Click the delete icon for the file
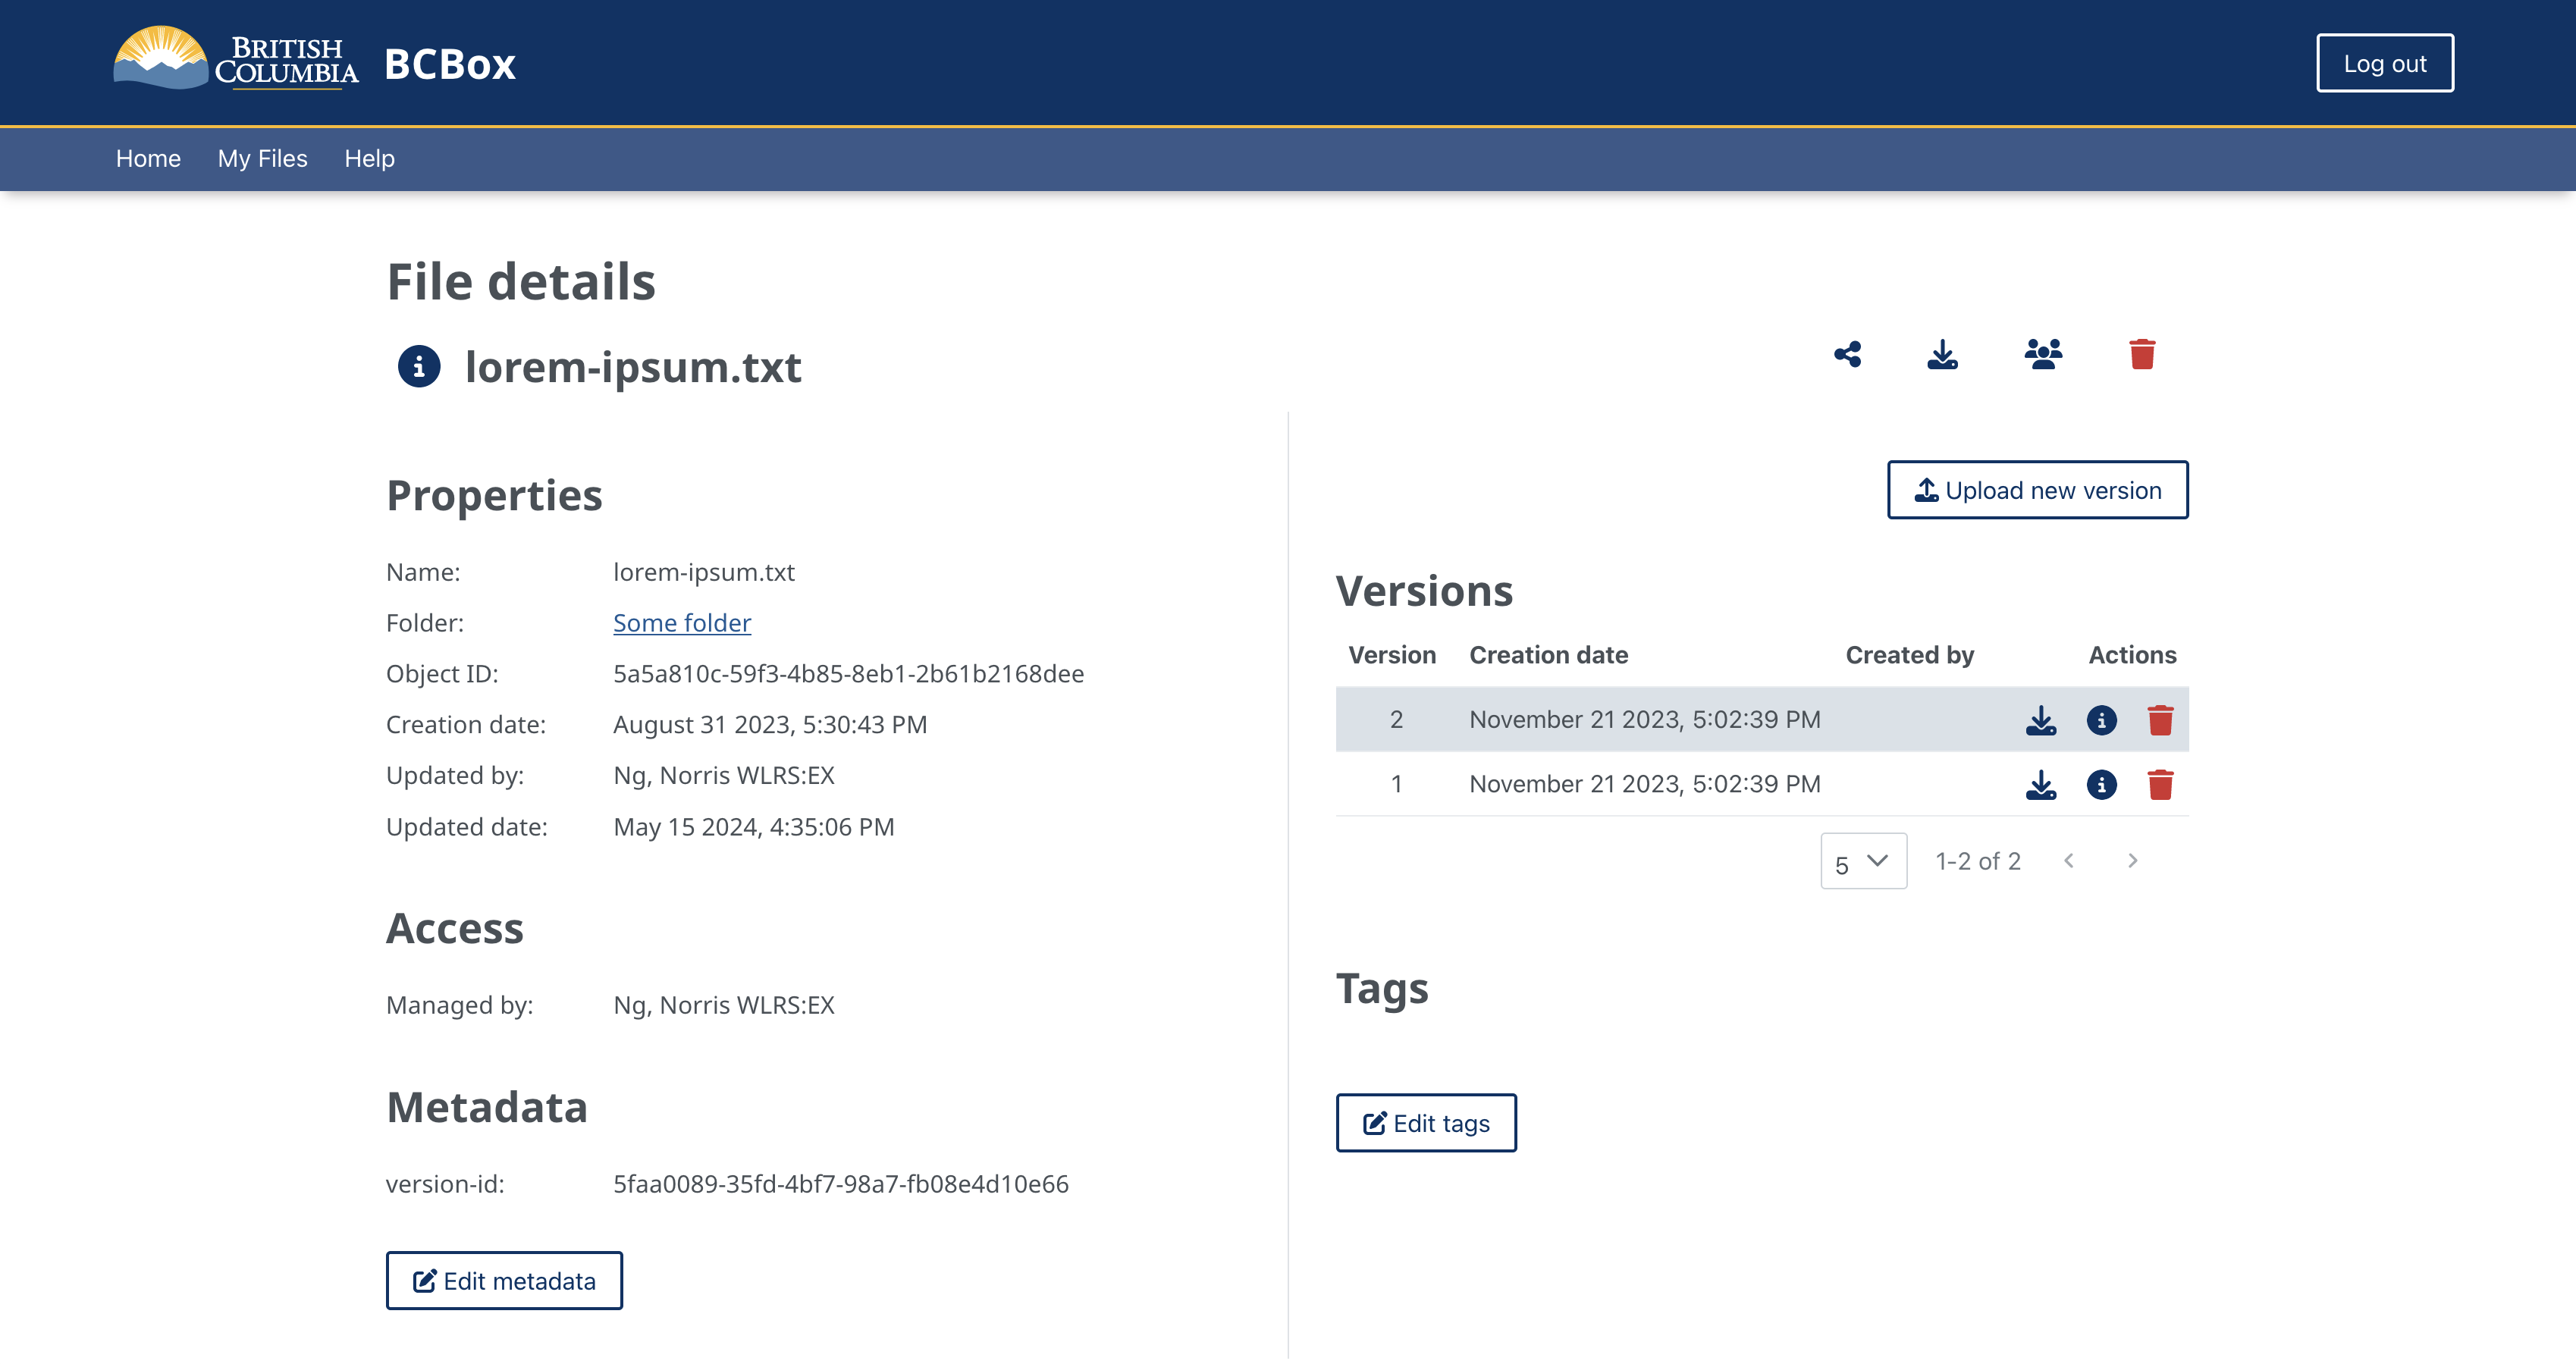Screen dimensions: 2576x1364 [2143, 354]
